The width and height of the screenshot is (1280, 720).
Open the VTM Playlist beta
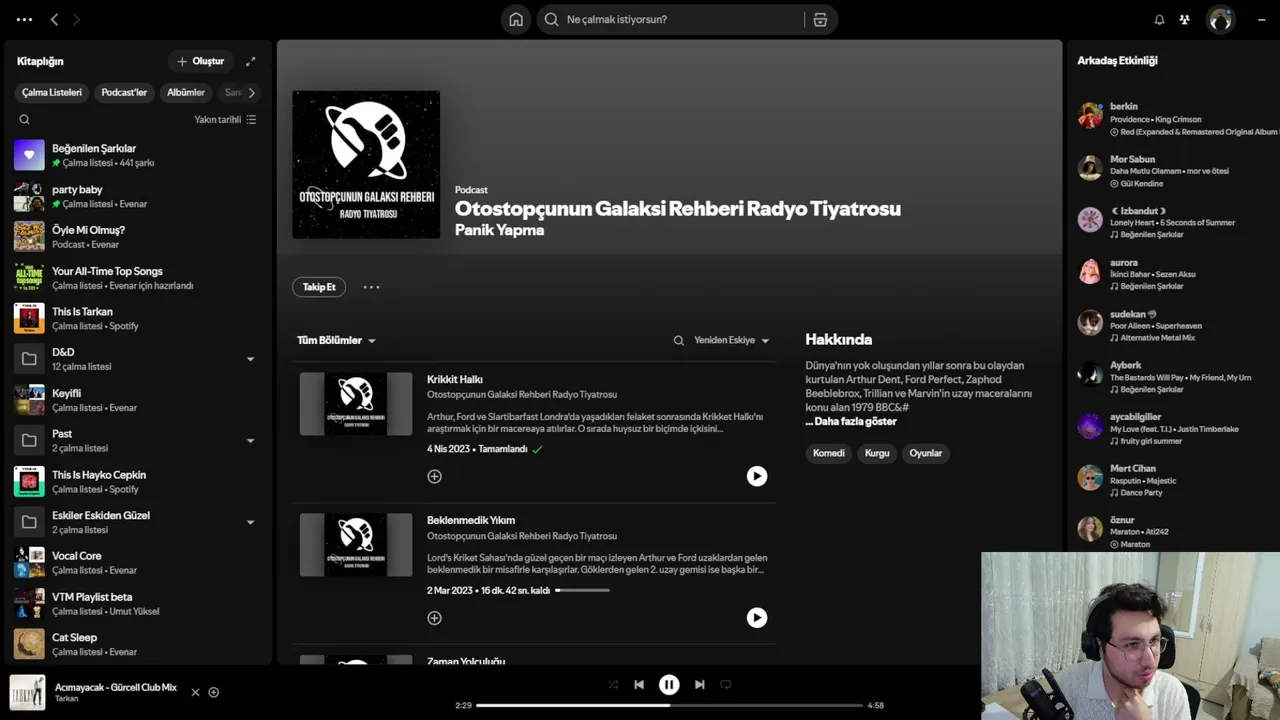click(137, 603)
